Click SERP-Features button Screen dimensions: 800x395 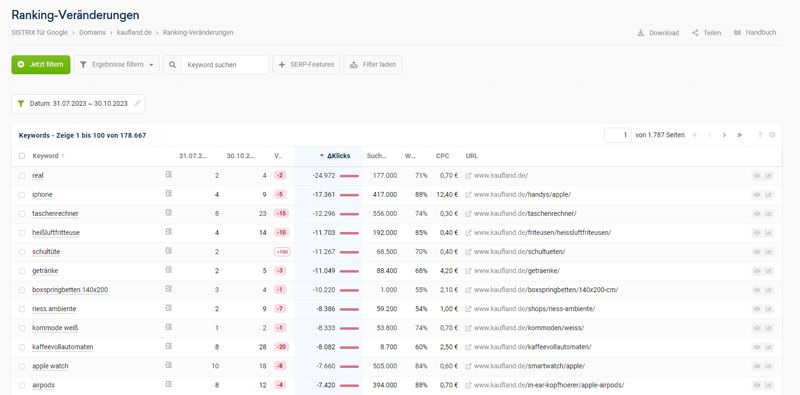coord(307,65)
